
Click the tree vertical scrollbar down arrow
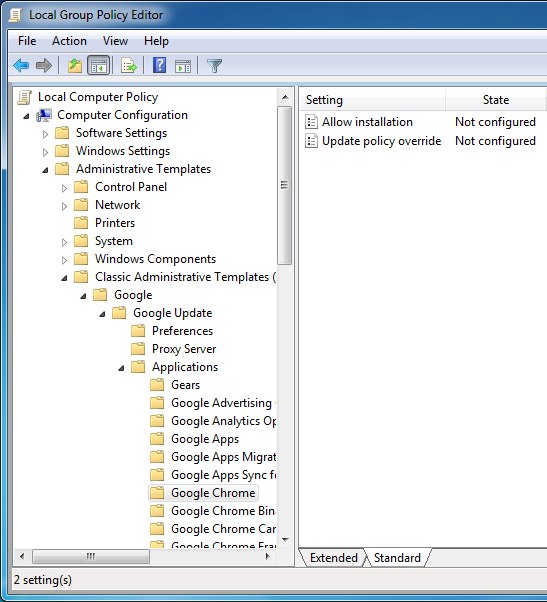coord(285,539)
